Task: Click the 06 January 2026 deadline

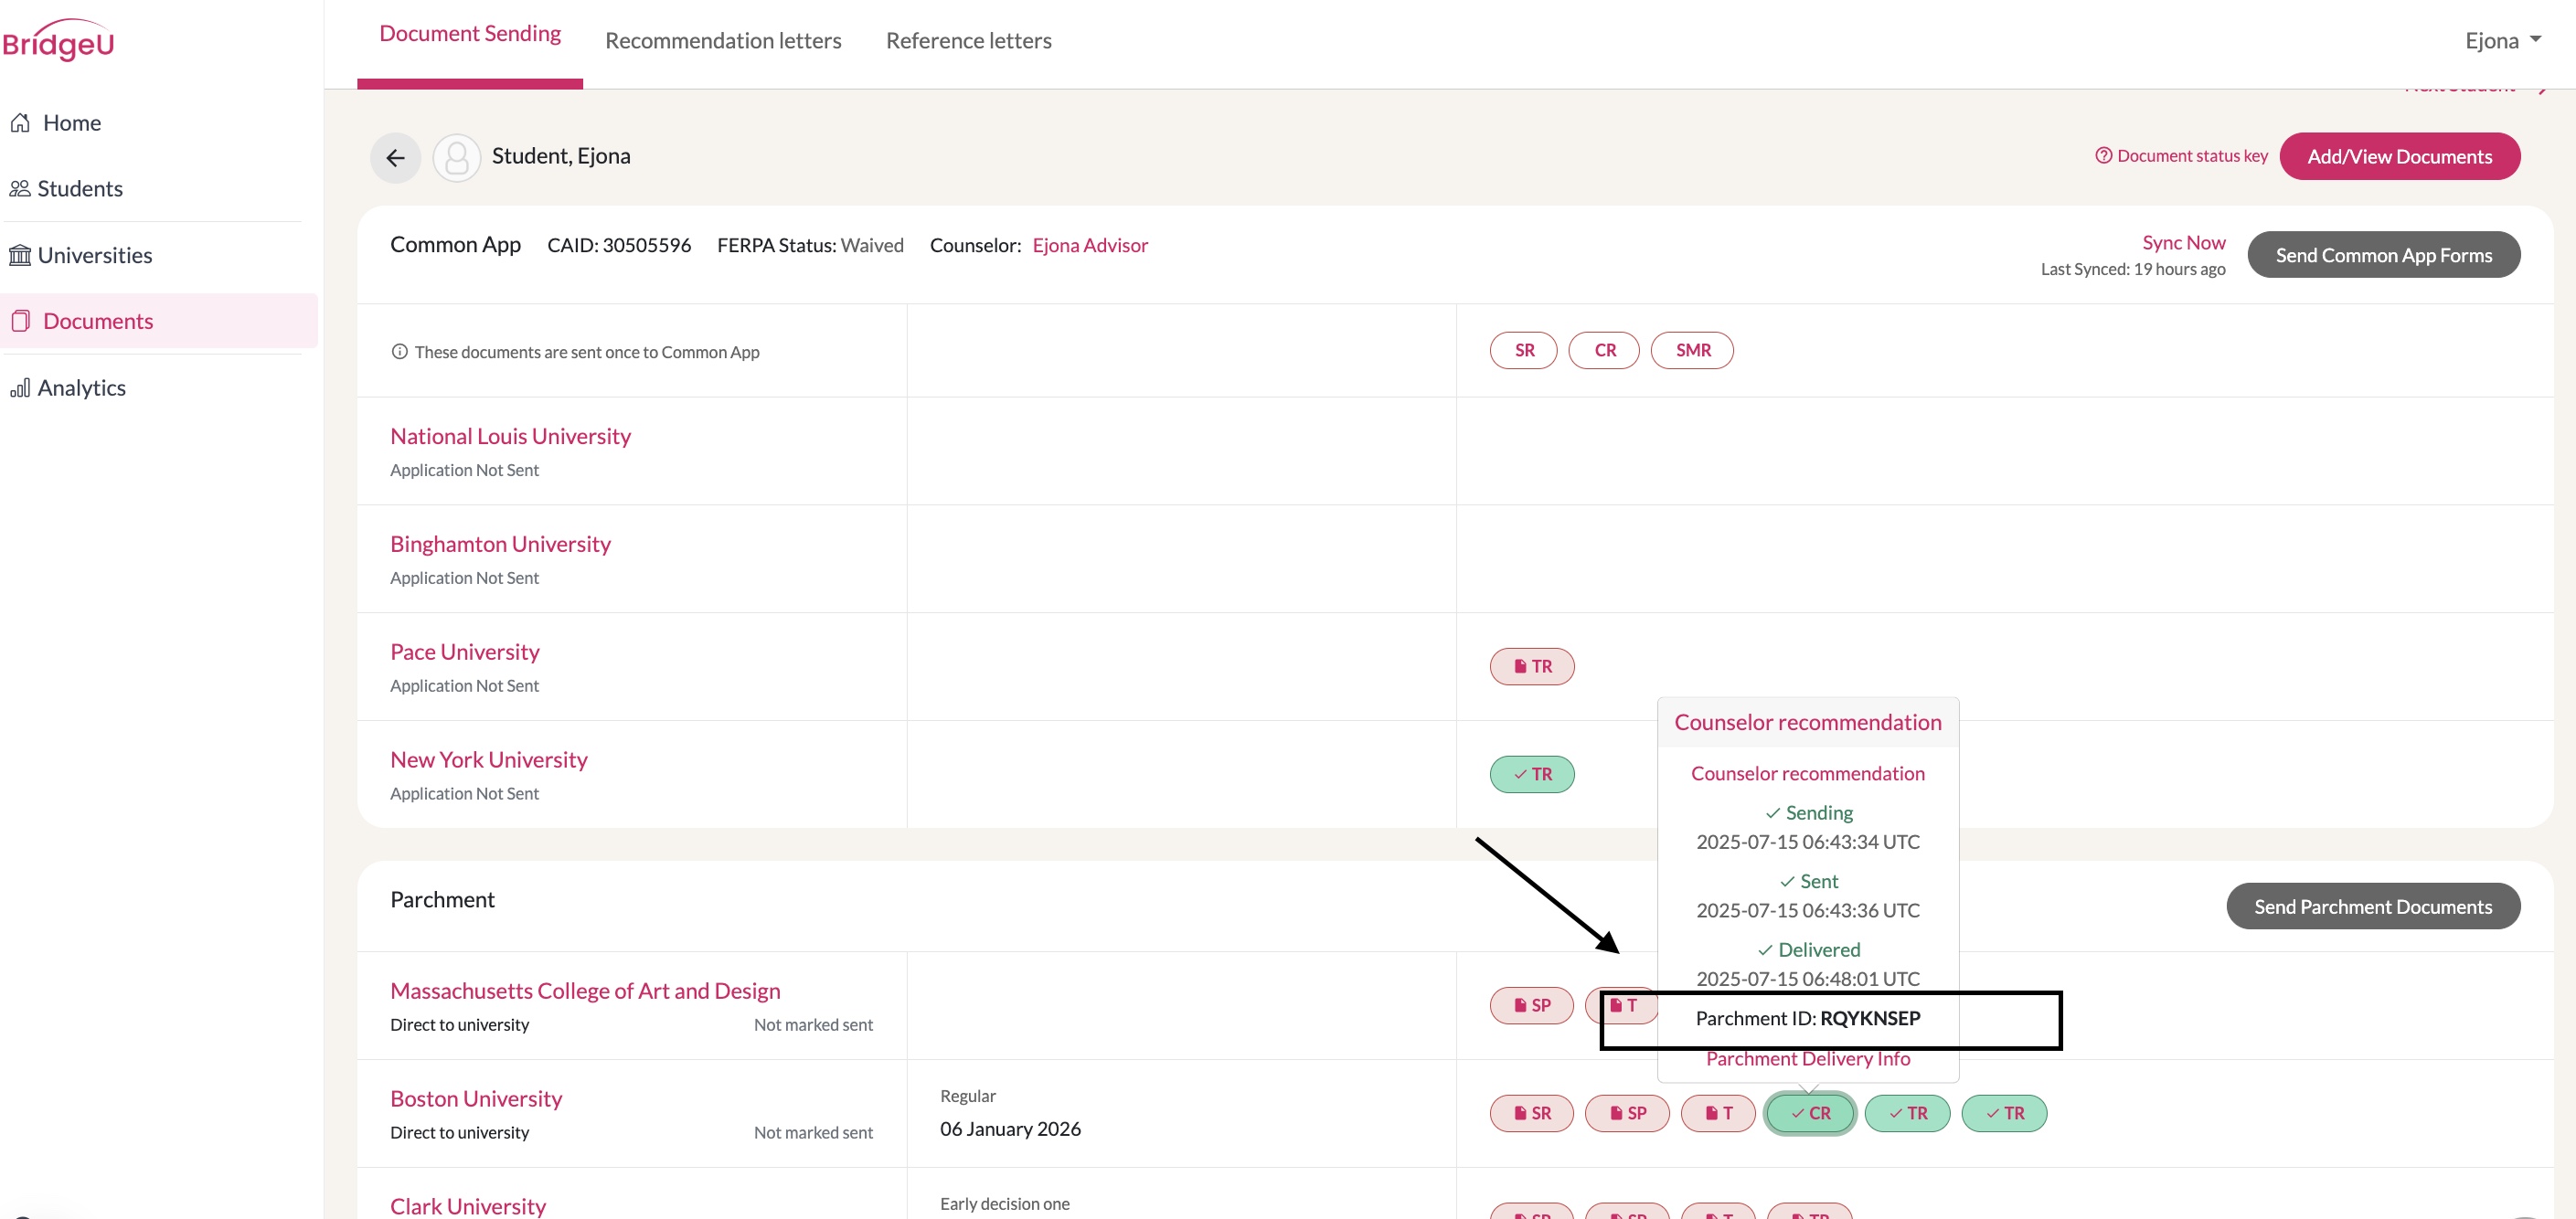Action: (1010, 1130)
